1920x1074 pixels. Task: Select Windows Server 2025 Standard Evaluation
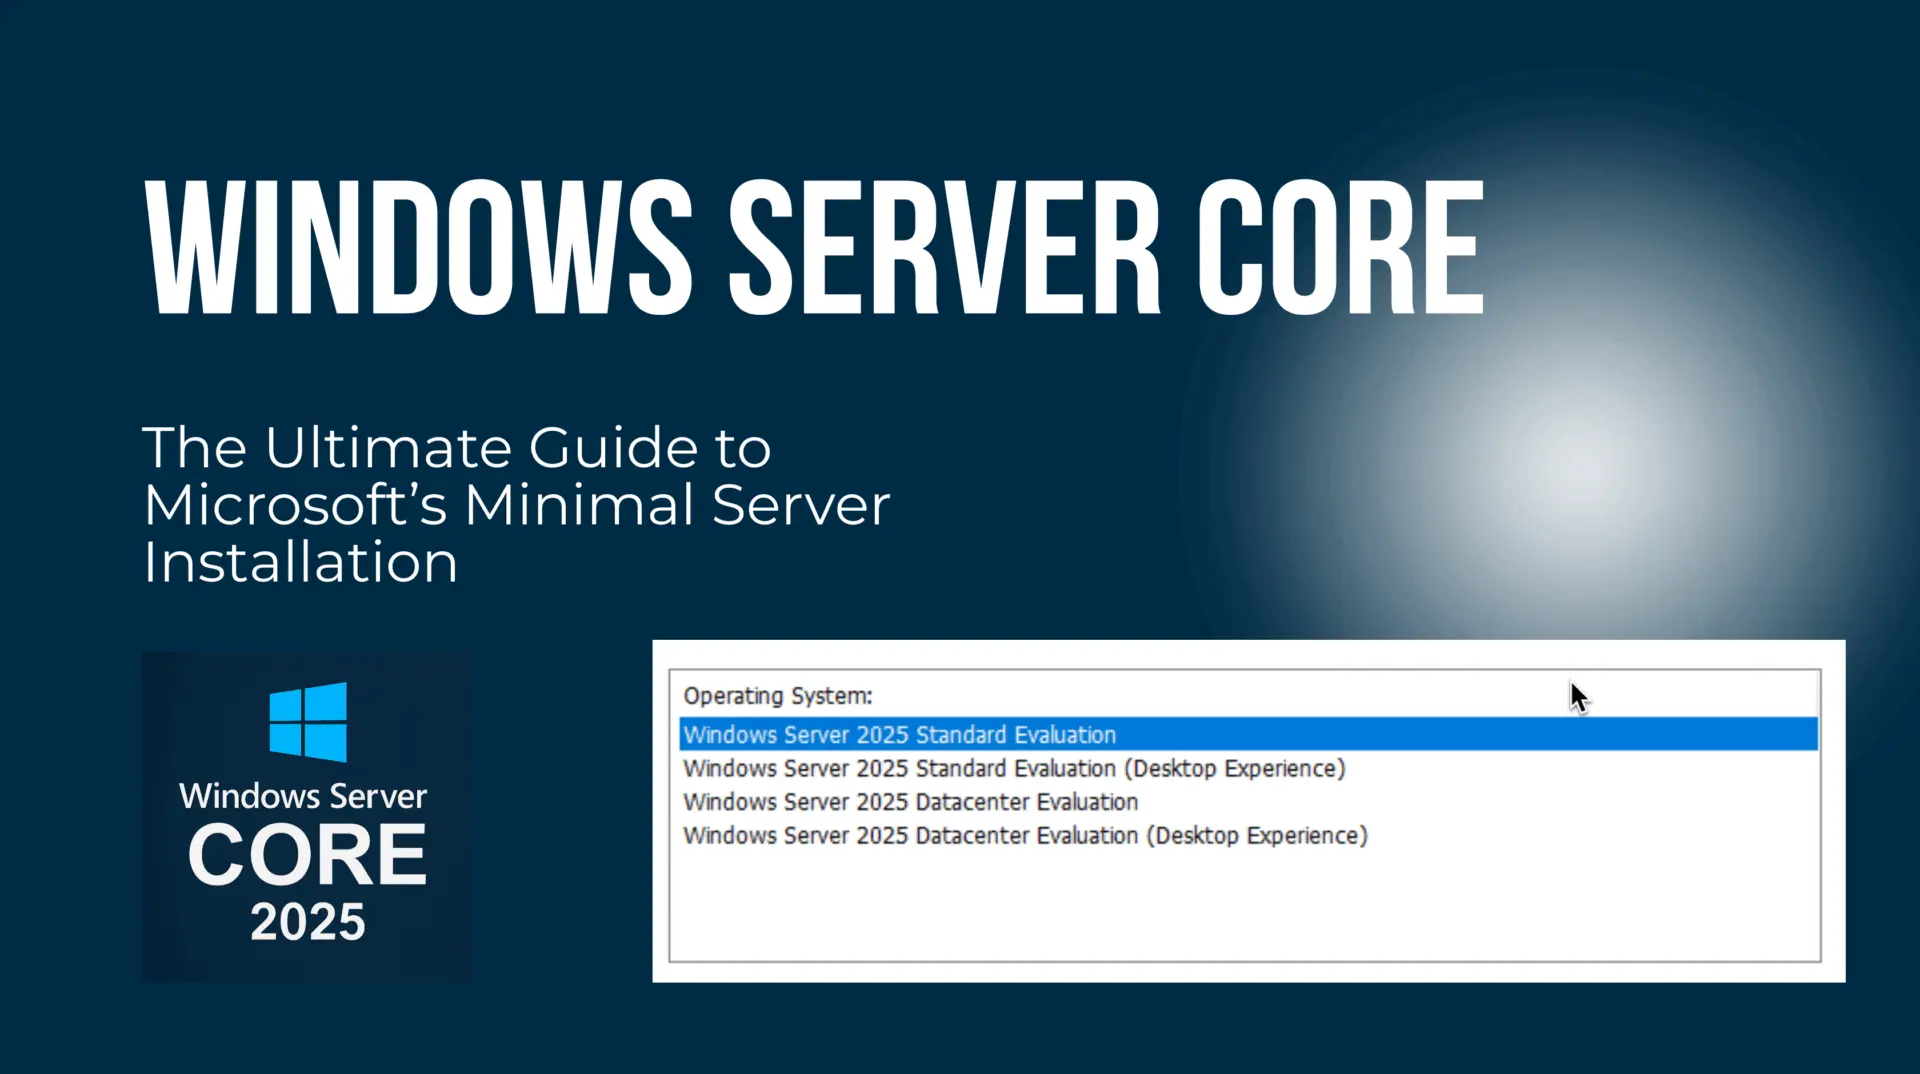898,734
